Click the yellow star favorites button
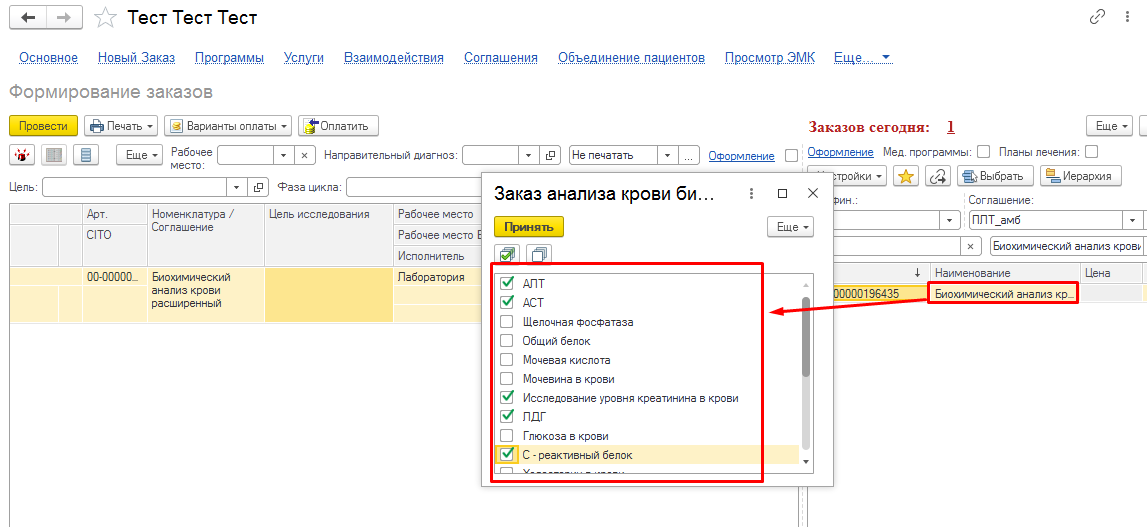Screen dimensions: 1147x527 pyautogui.click(x=905, y=176)
